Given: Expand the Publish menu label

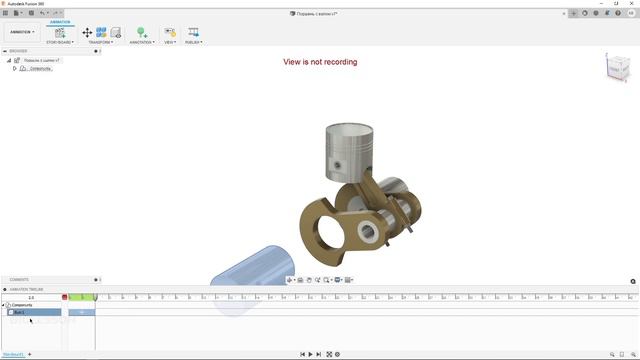Looking at the screenshot, I should (193, 42).
